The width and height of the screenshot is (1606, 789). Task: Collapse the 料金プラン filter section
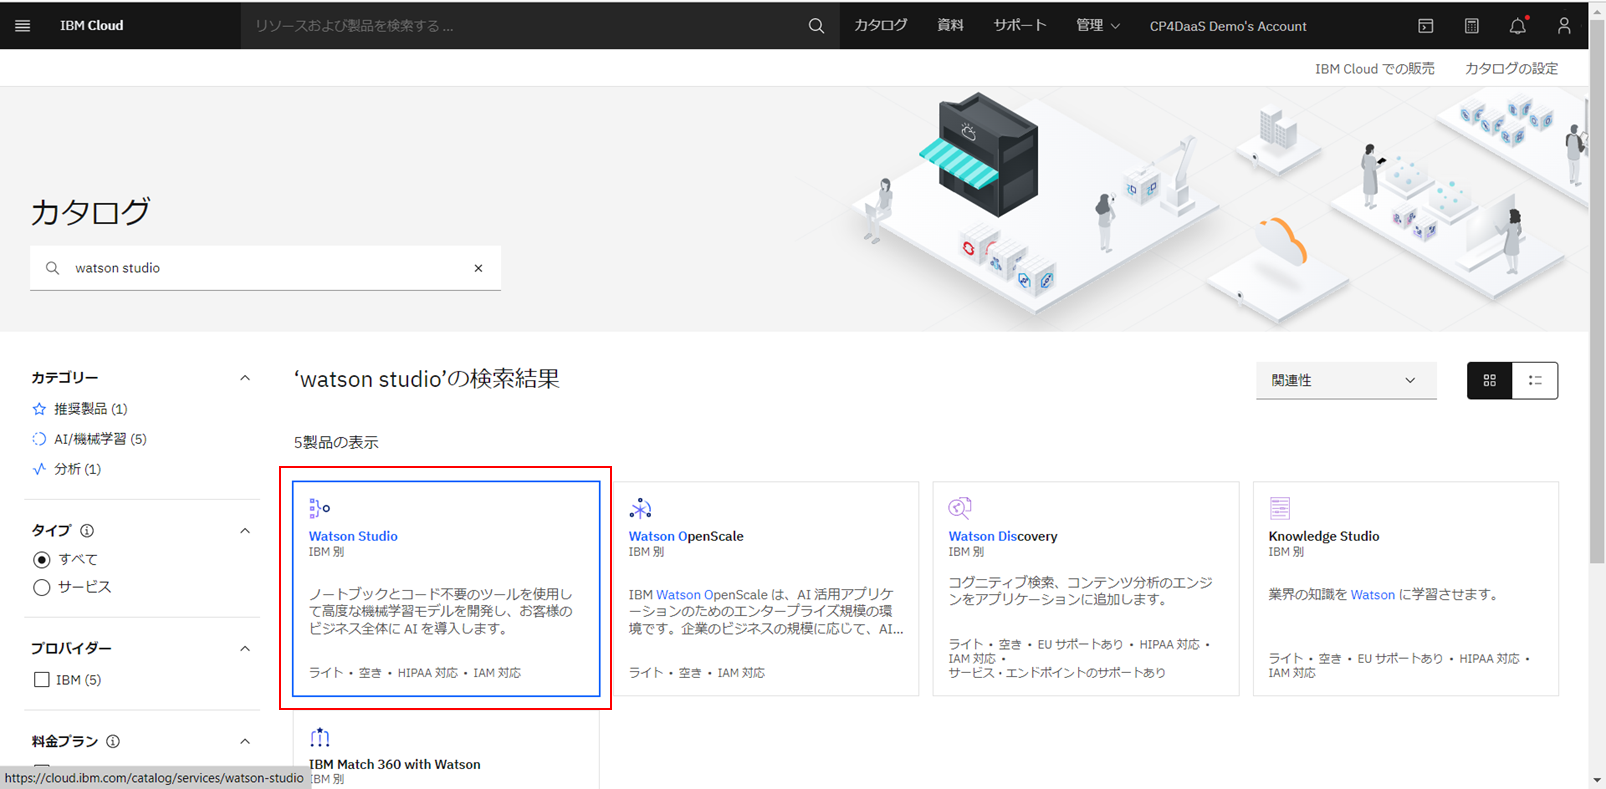[245, 742]
